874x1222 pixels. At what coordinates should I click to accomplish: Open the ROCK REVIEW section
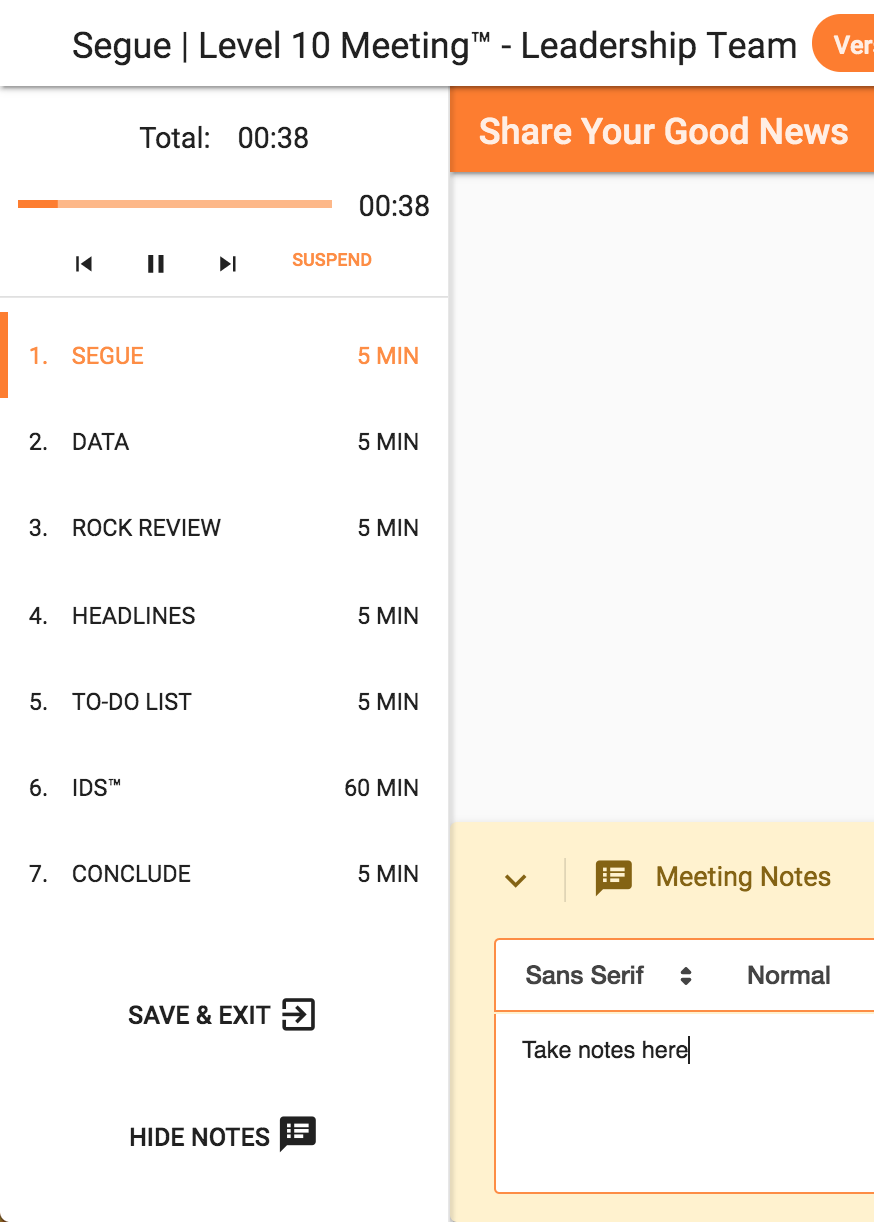pos(224,528)
